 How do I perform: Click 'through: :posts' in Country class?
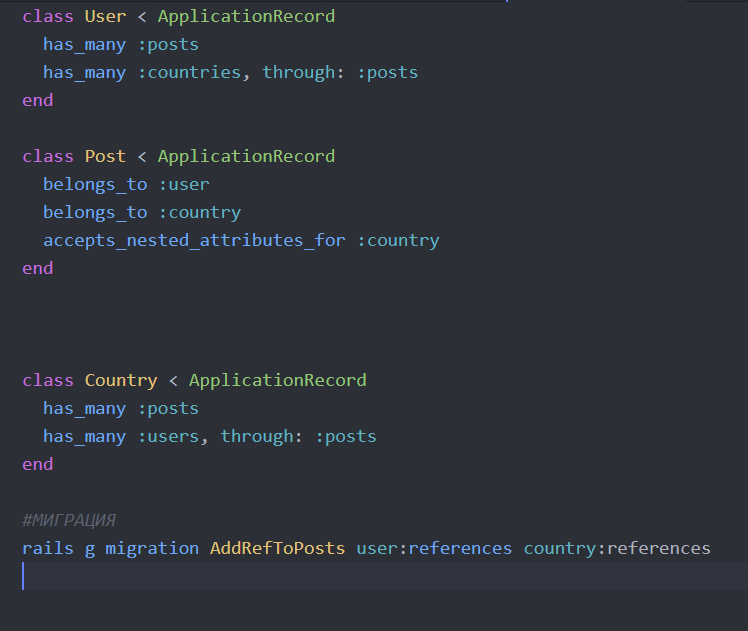click(299, 437)
